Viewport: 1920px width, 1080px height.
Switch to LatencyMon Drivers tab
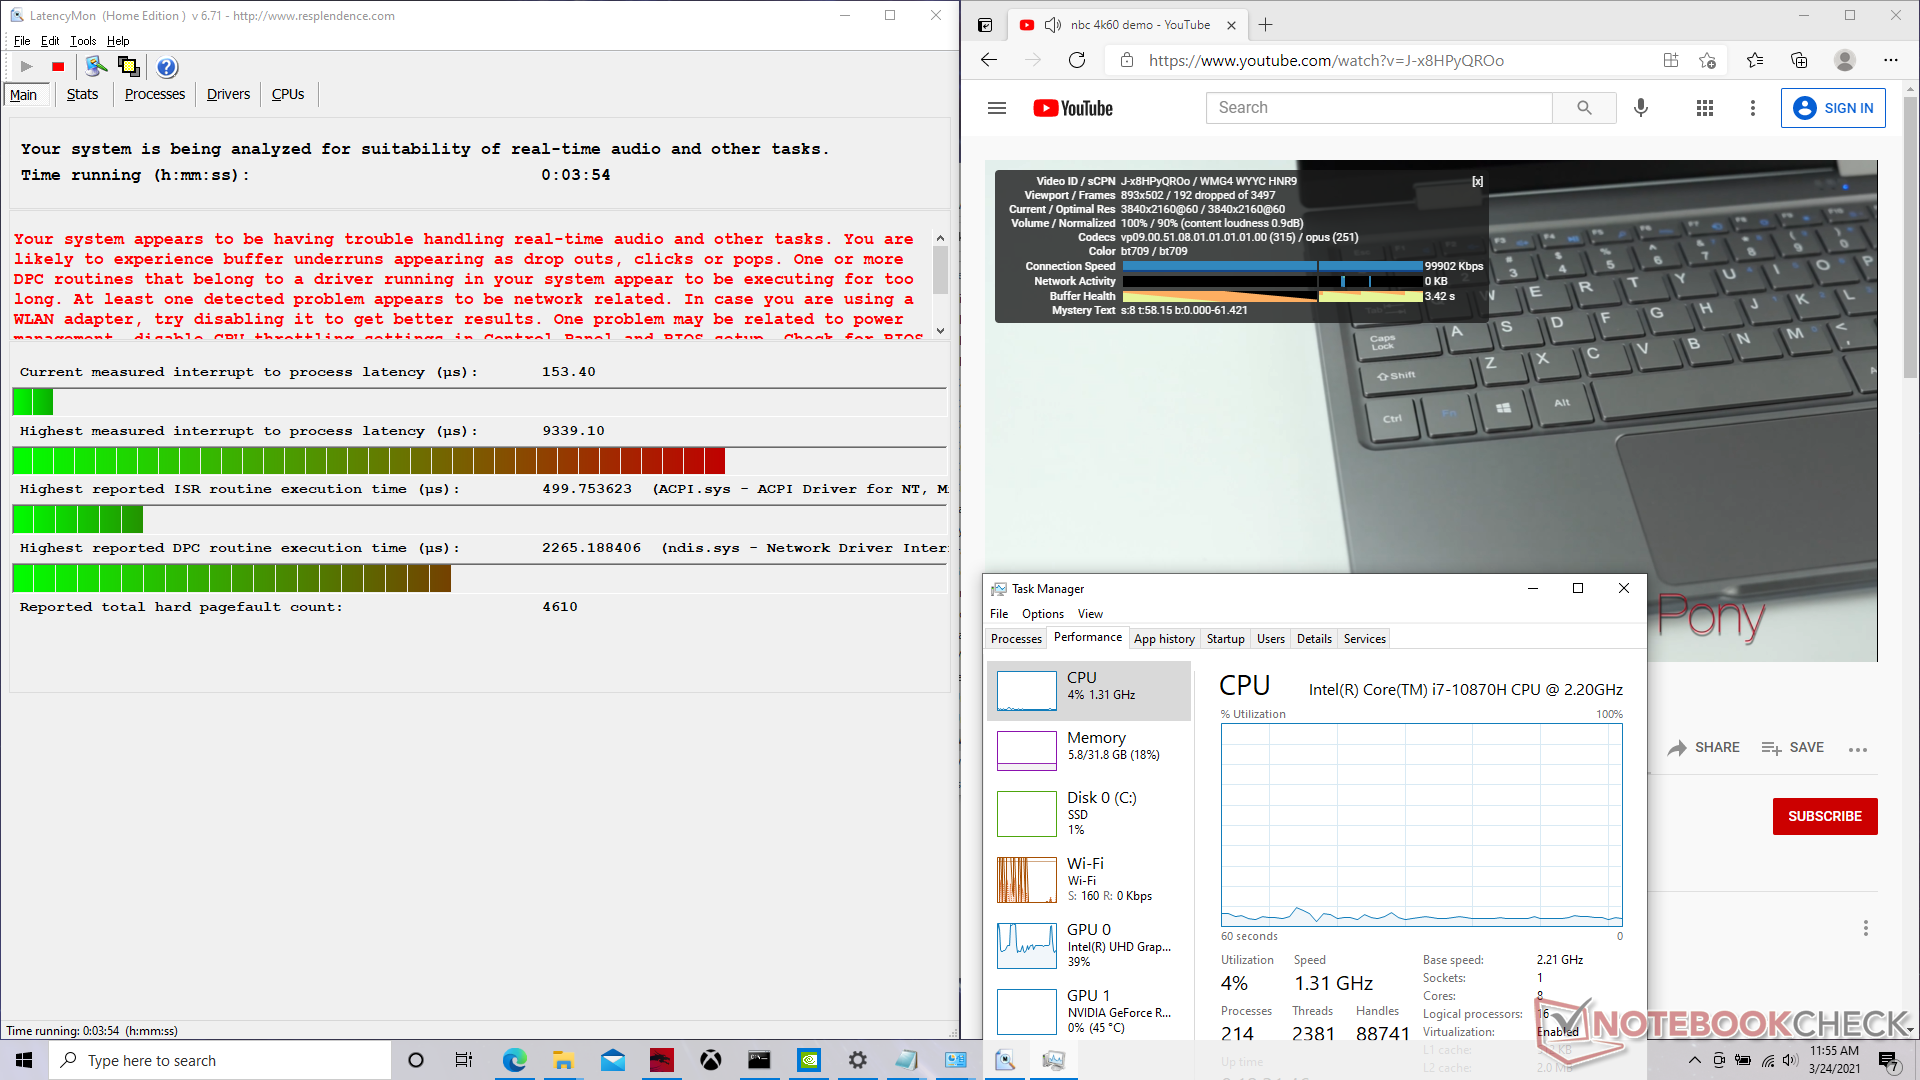[x=228, y=94]
